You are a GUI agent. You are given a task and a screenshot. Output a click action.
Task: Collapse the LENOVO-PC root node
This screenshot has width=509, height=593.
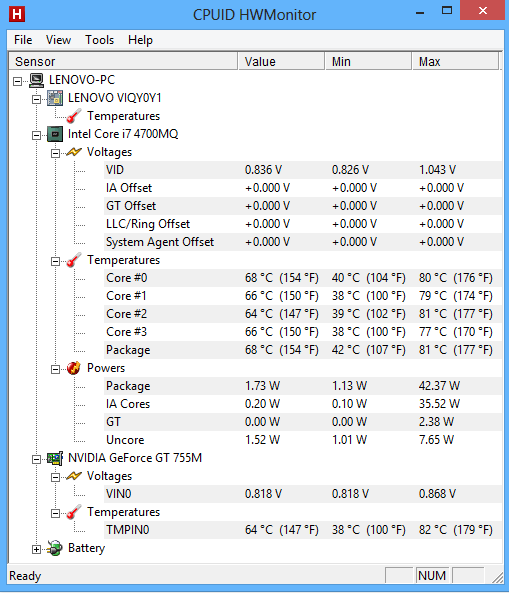[17, 81]
